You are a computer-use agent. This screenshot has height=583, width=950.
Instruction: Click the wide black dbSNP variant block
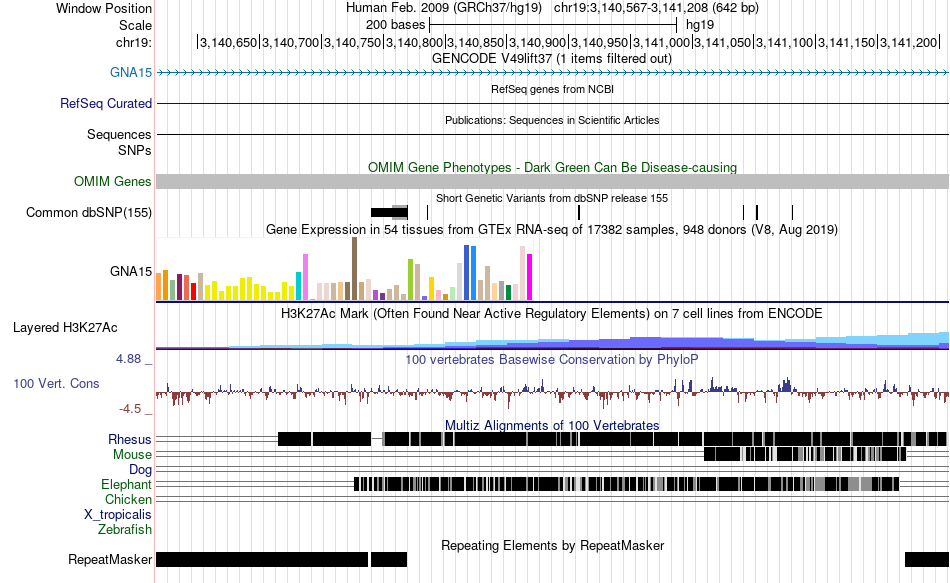pyautogui.click(x=390, y=212)
